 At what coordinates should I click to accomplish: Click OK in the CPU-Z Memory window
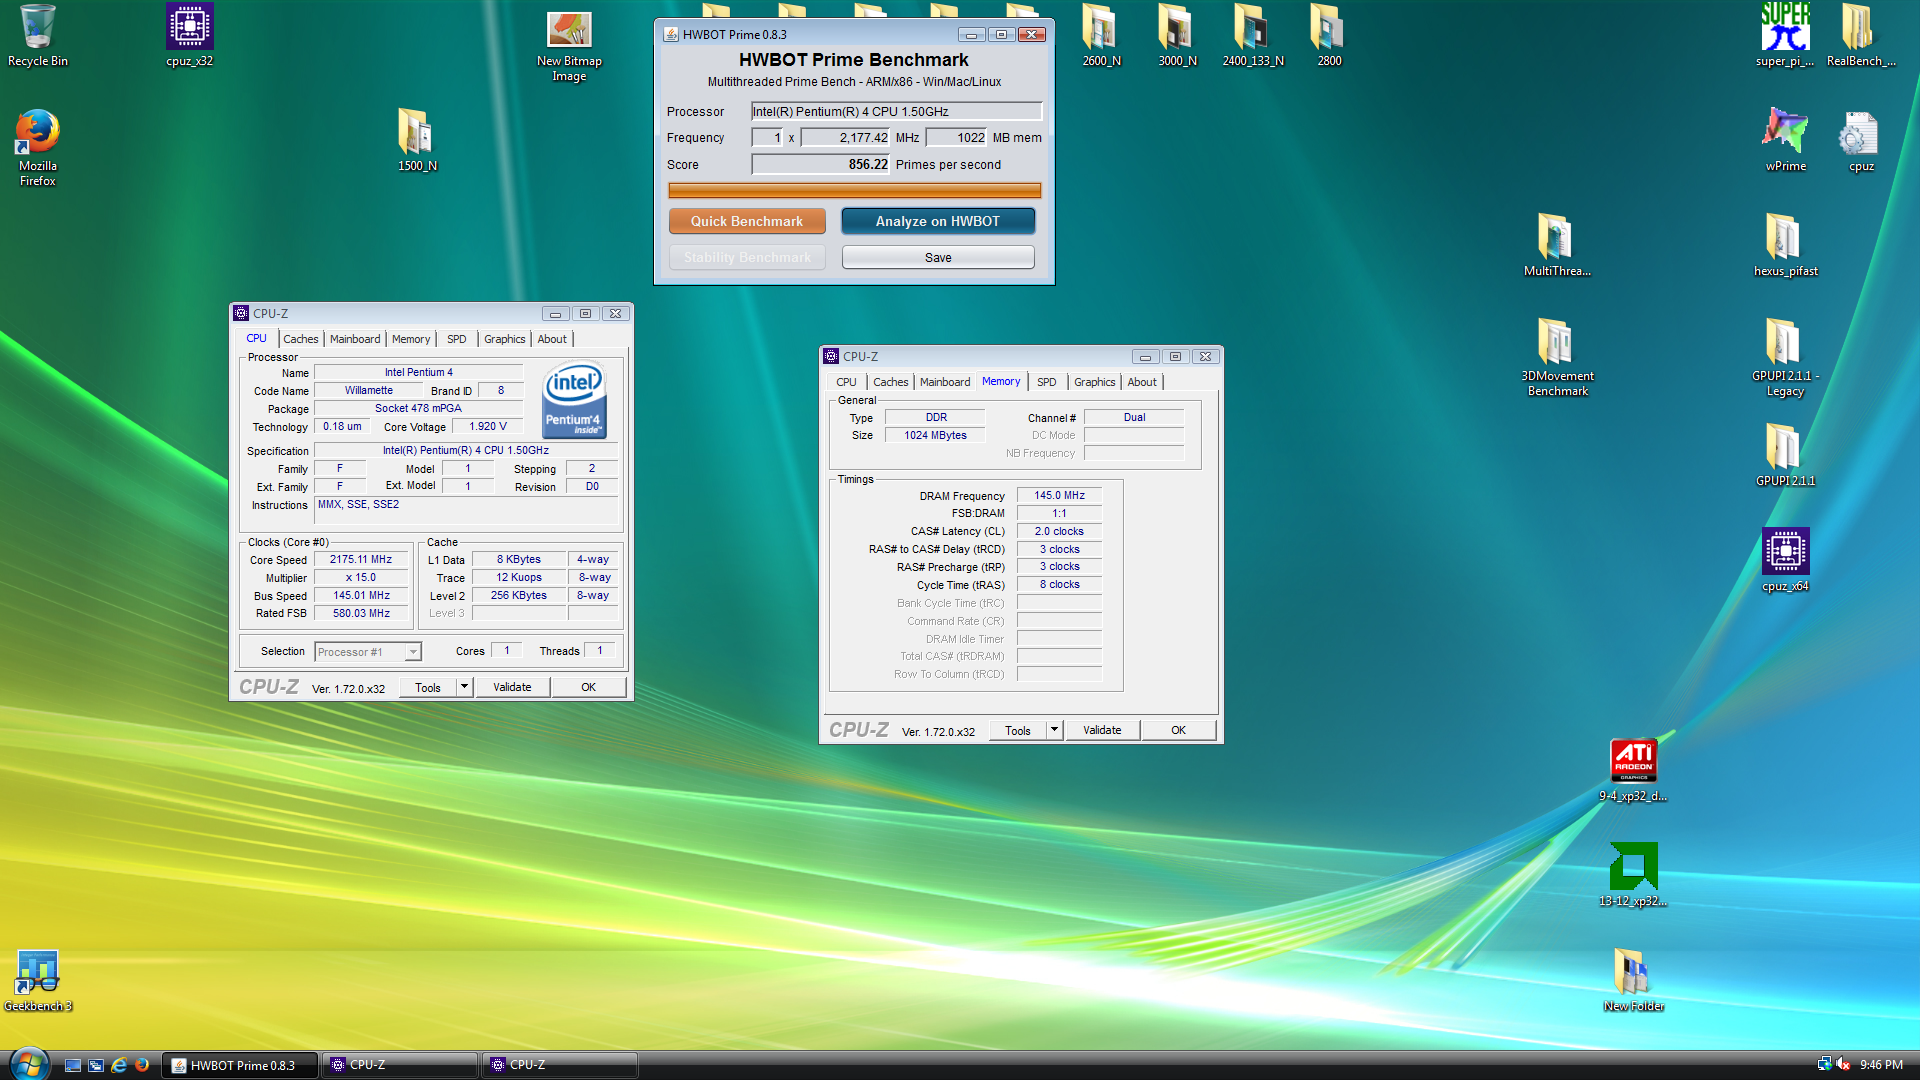point(1178,730)
